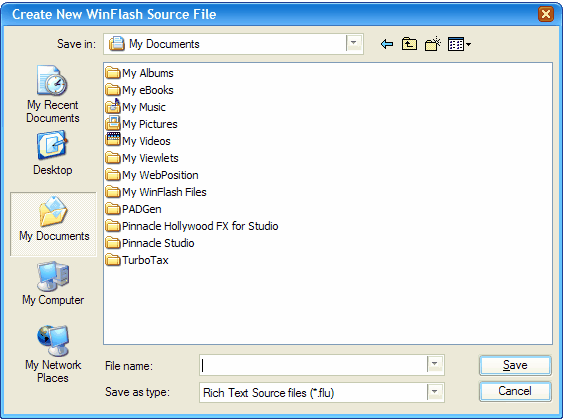
Task: Click into the File name text field
Action: tap(313, 365)
